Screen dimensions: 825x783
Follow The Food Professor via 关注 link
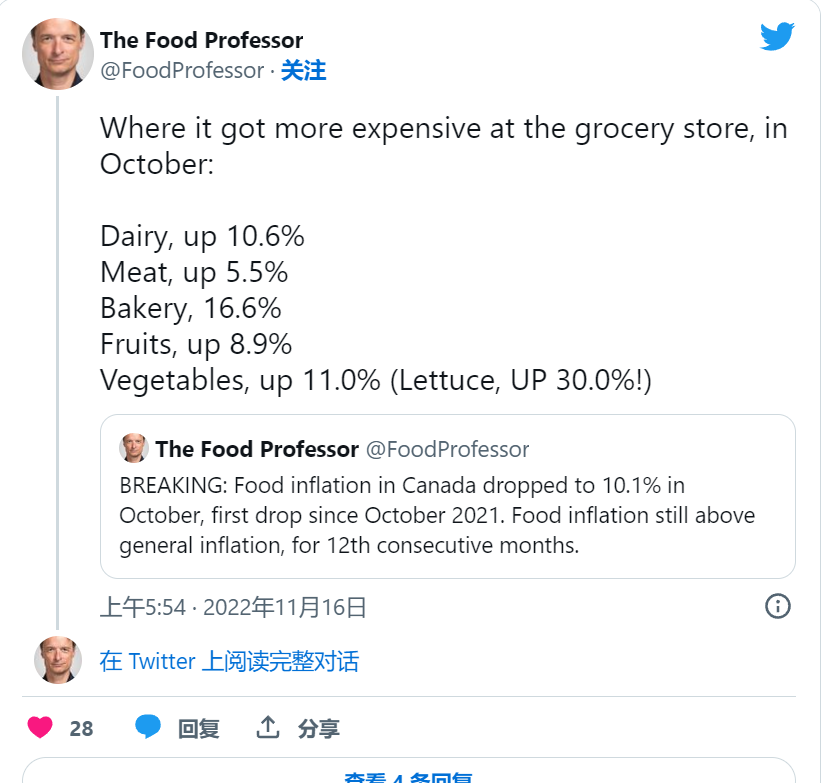304,71
